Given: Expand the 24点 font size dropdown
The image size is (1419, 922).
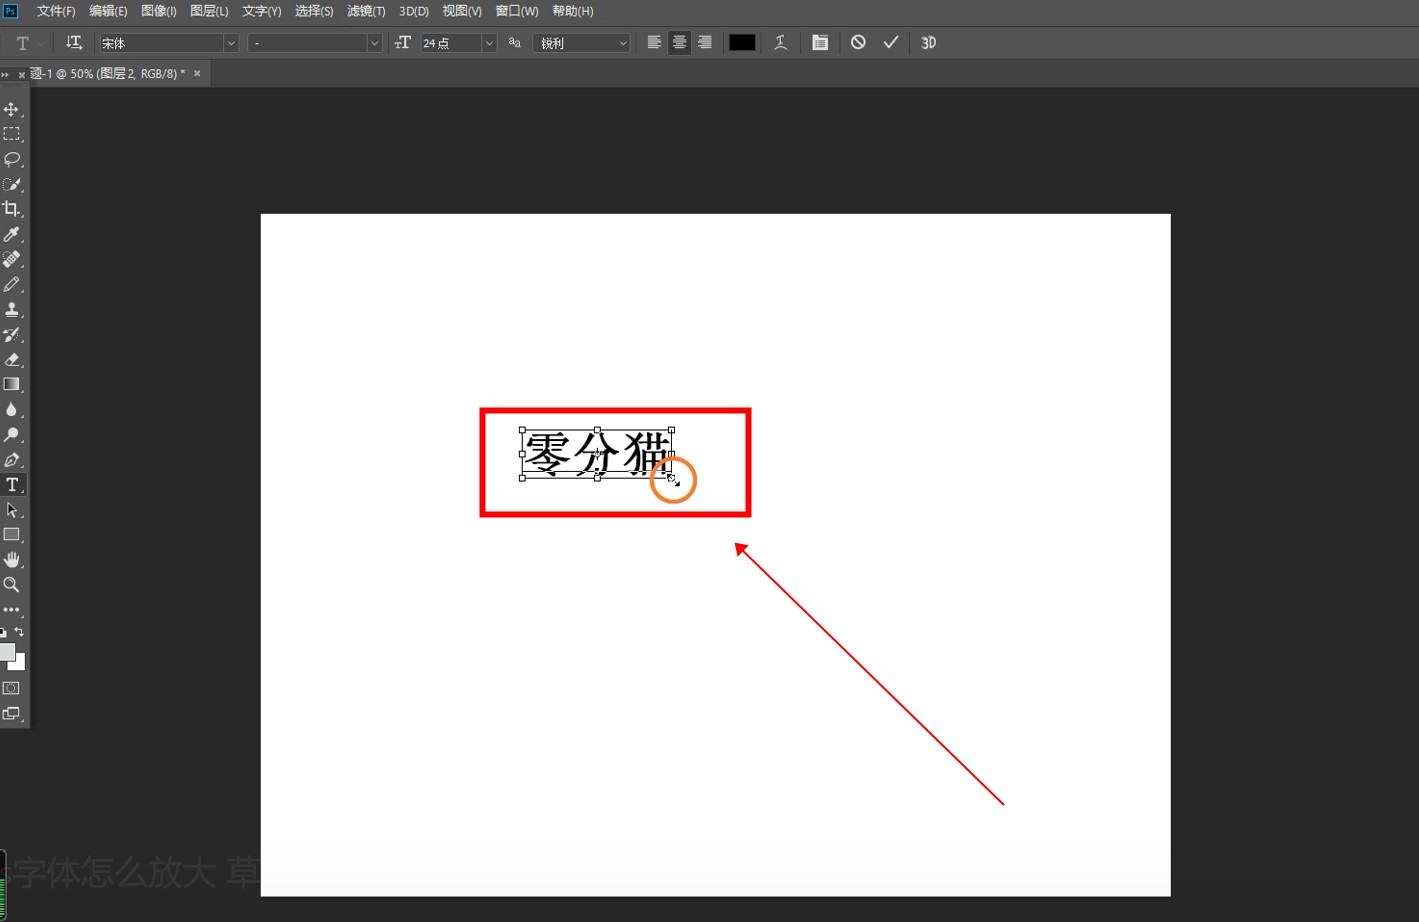Looking at the screenshot, I should pos(489,43).
